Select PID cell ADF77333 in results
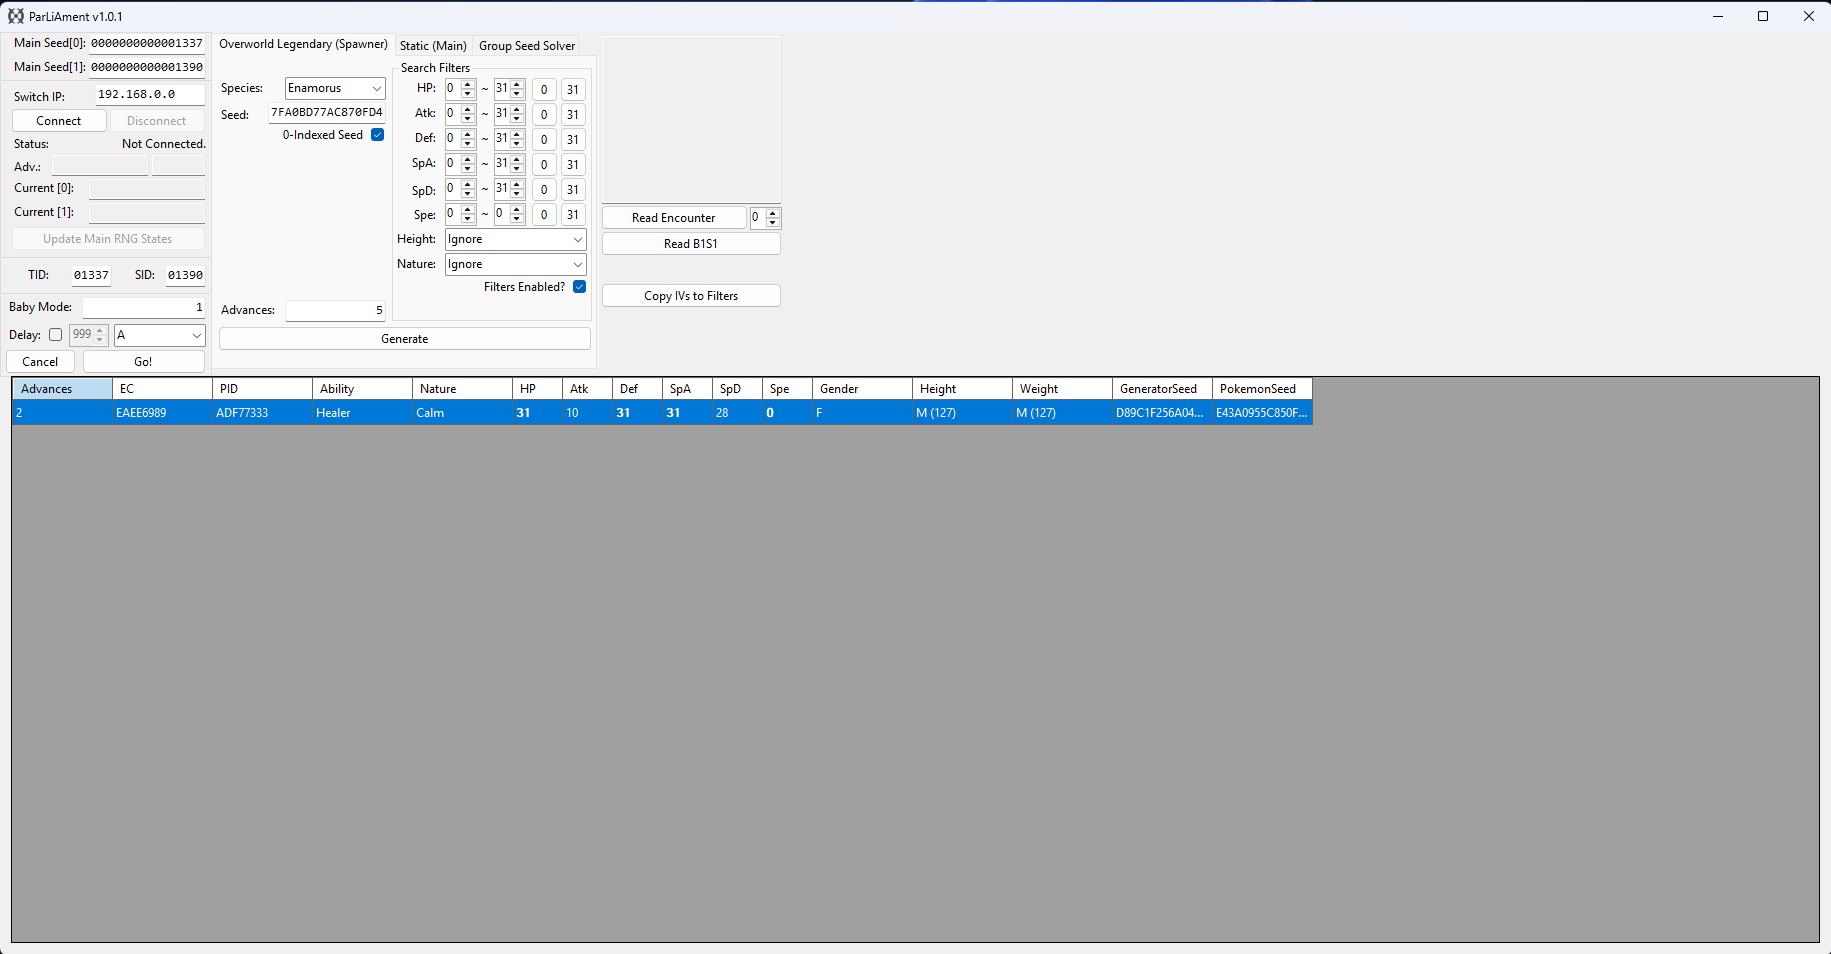 (x=262, y=412)
